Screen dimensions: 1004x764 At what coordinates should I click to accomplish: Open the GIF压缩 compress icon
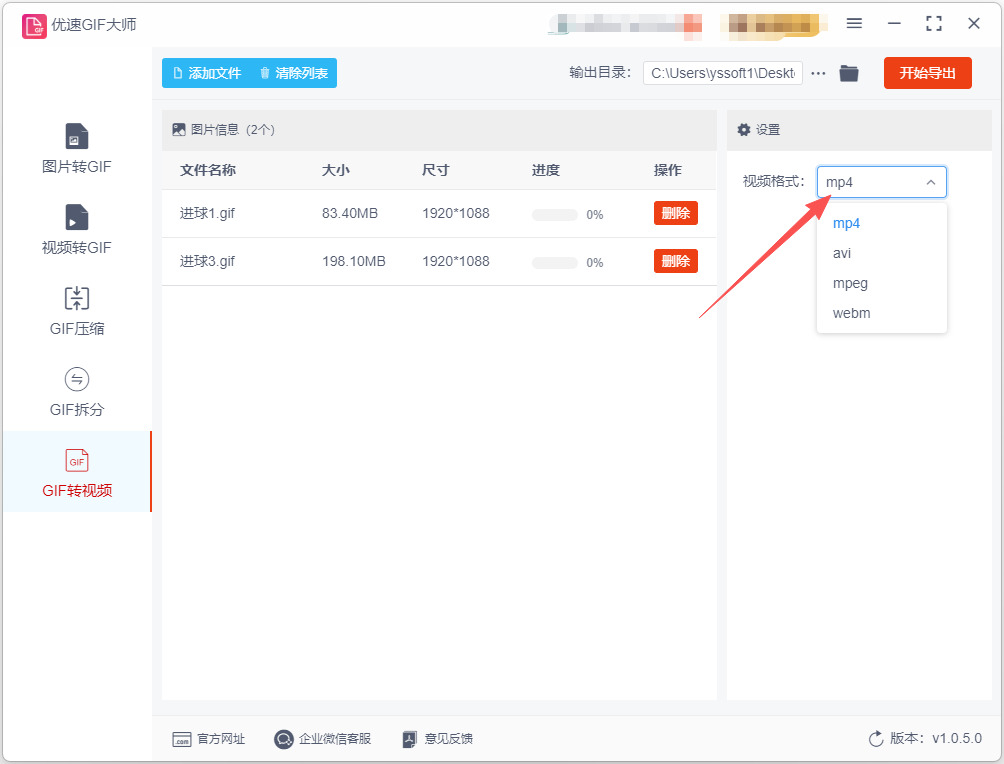[77, 298]
